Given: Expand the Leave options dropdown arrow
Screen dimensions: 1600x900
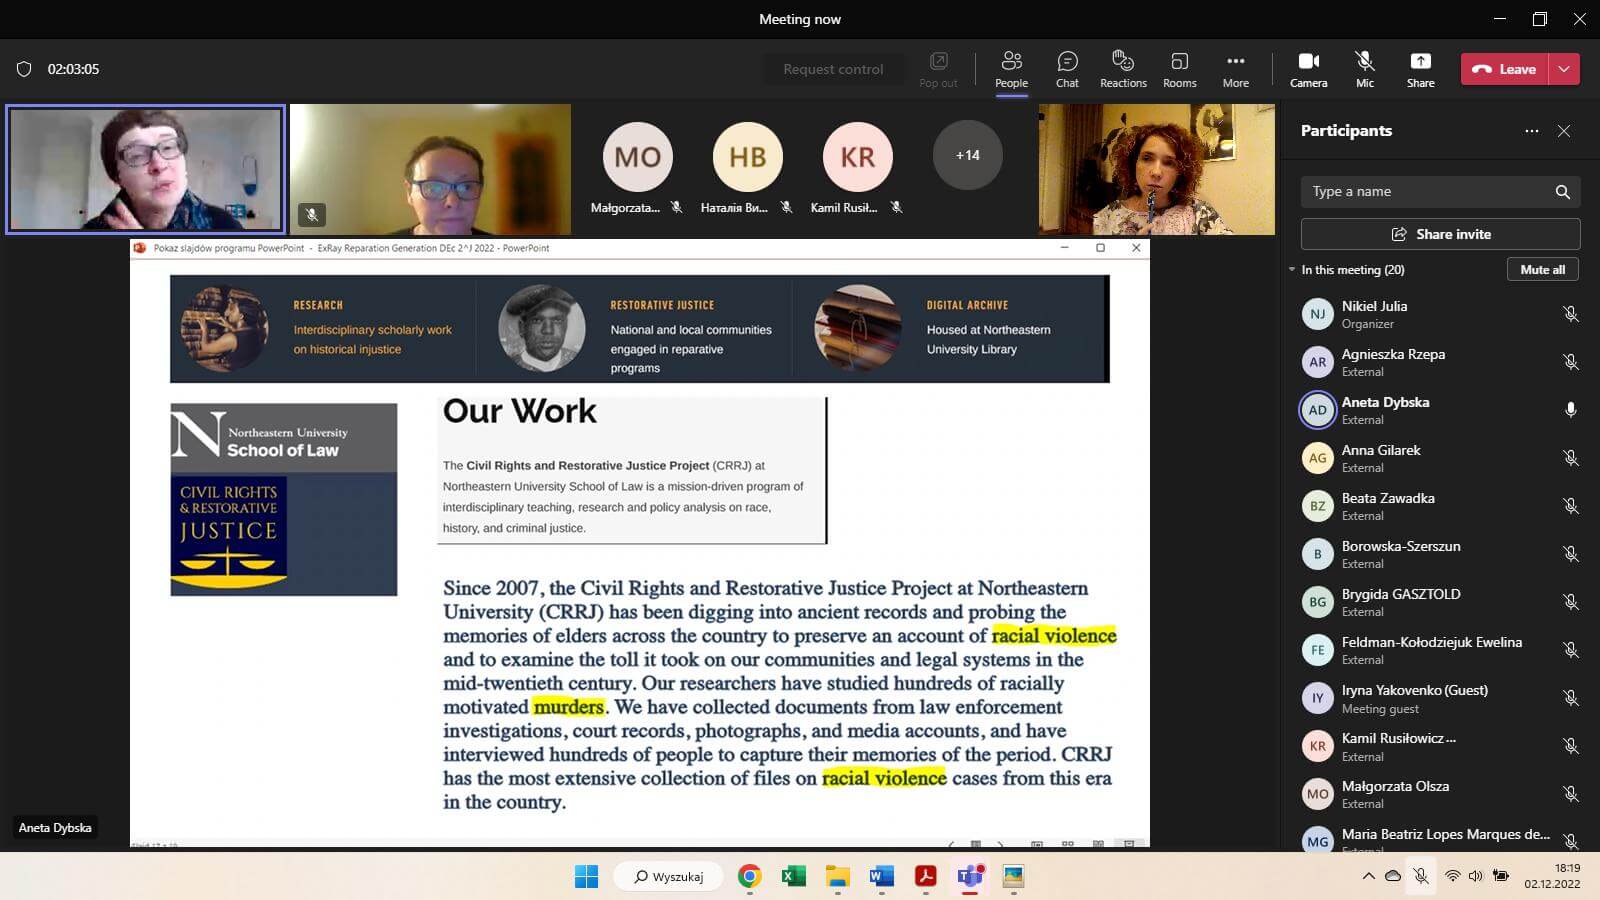Looking at the screenshot, I should (x=1565, y=69).
